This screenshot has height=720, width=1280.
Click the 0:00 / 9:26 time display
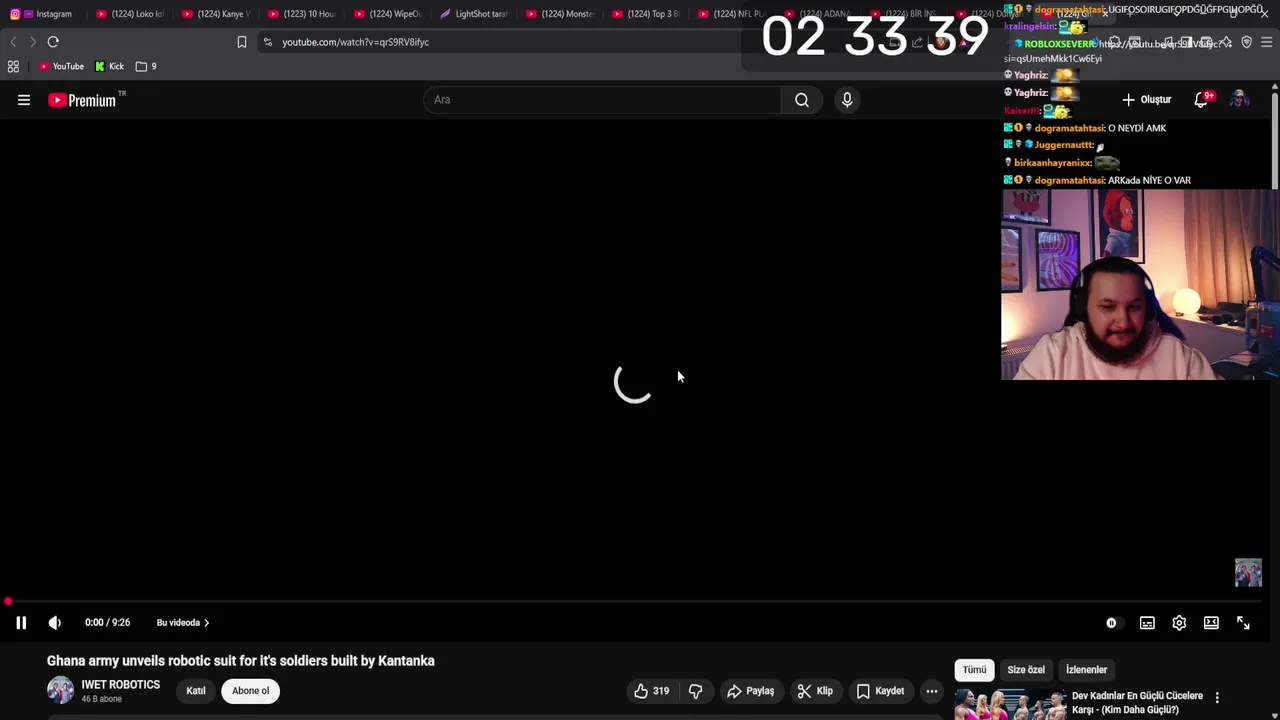[107, 623]
